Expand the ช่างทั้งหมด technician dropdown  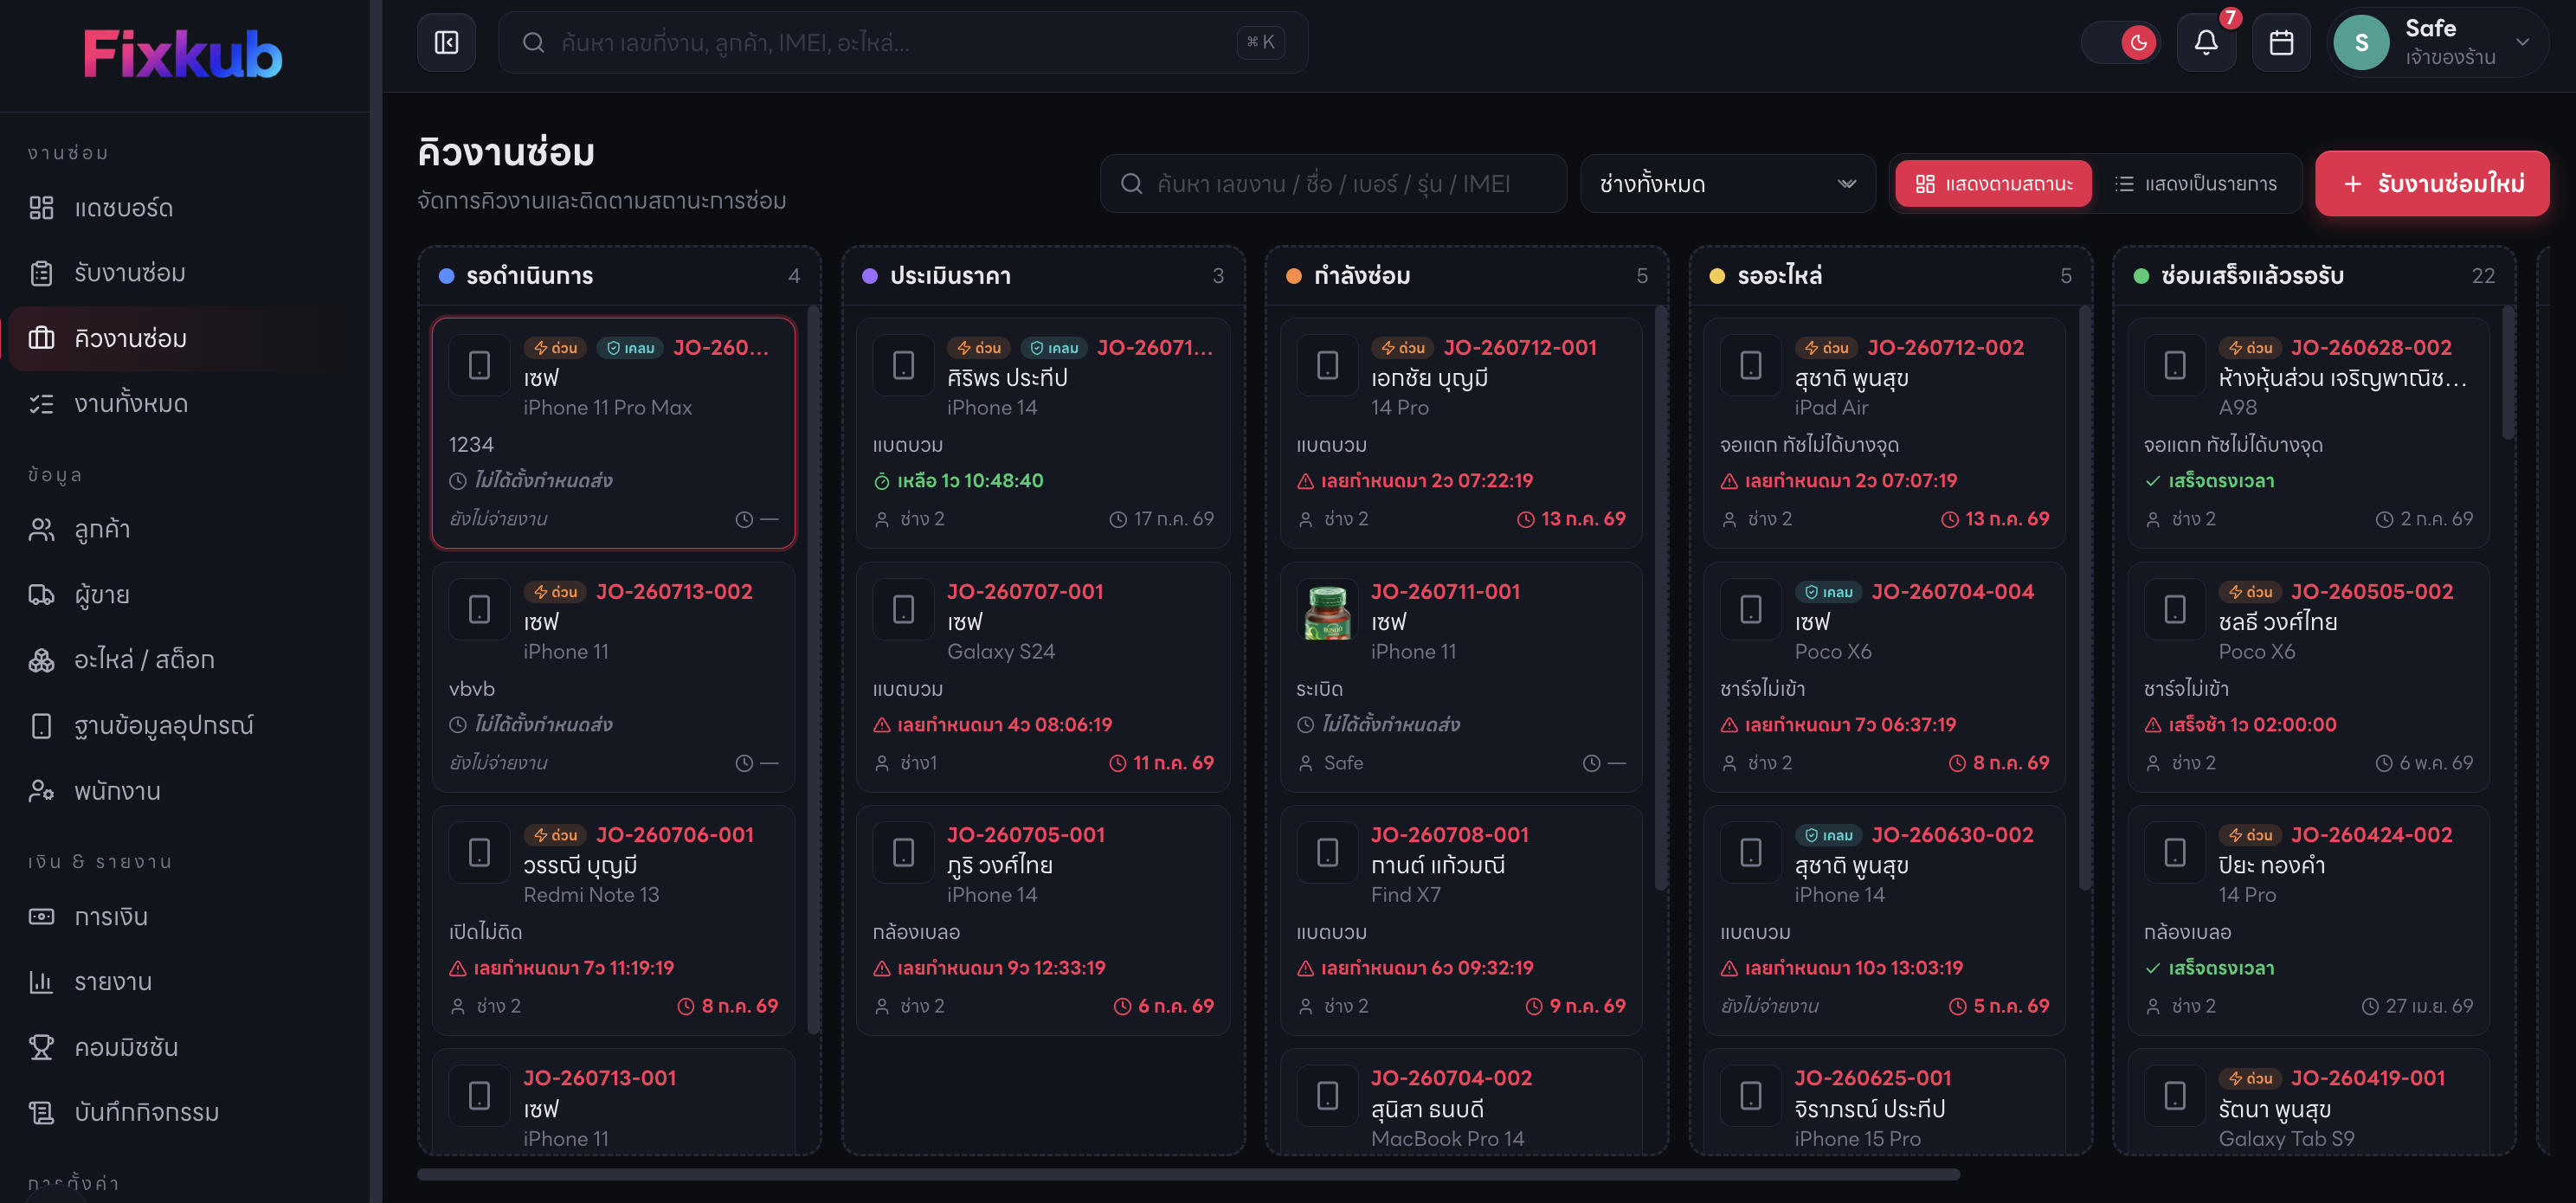tap(1727, 184)
